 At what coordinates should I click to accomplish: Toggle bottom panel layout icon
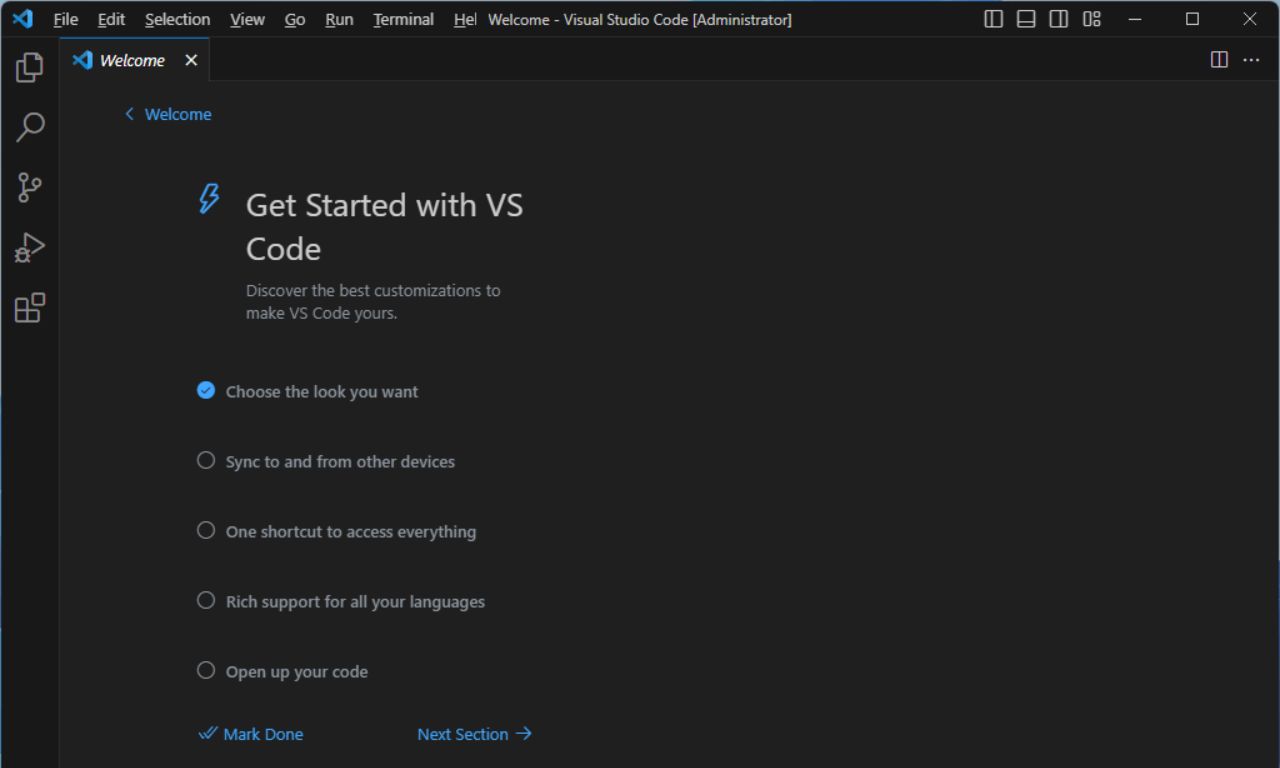tap(1026, 19)
